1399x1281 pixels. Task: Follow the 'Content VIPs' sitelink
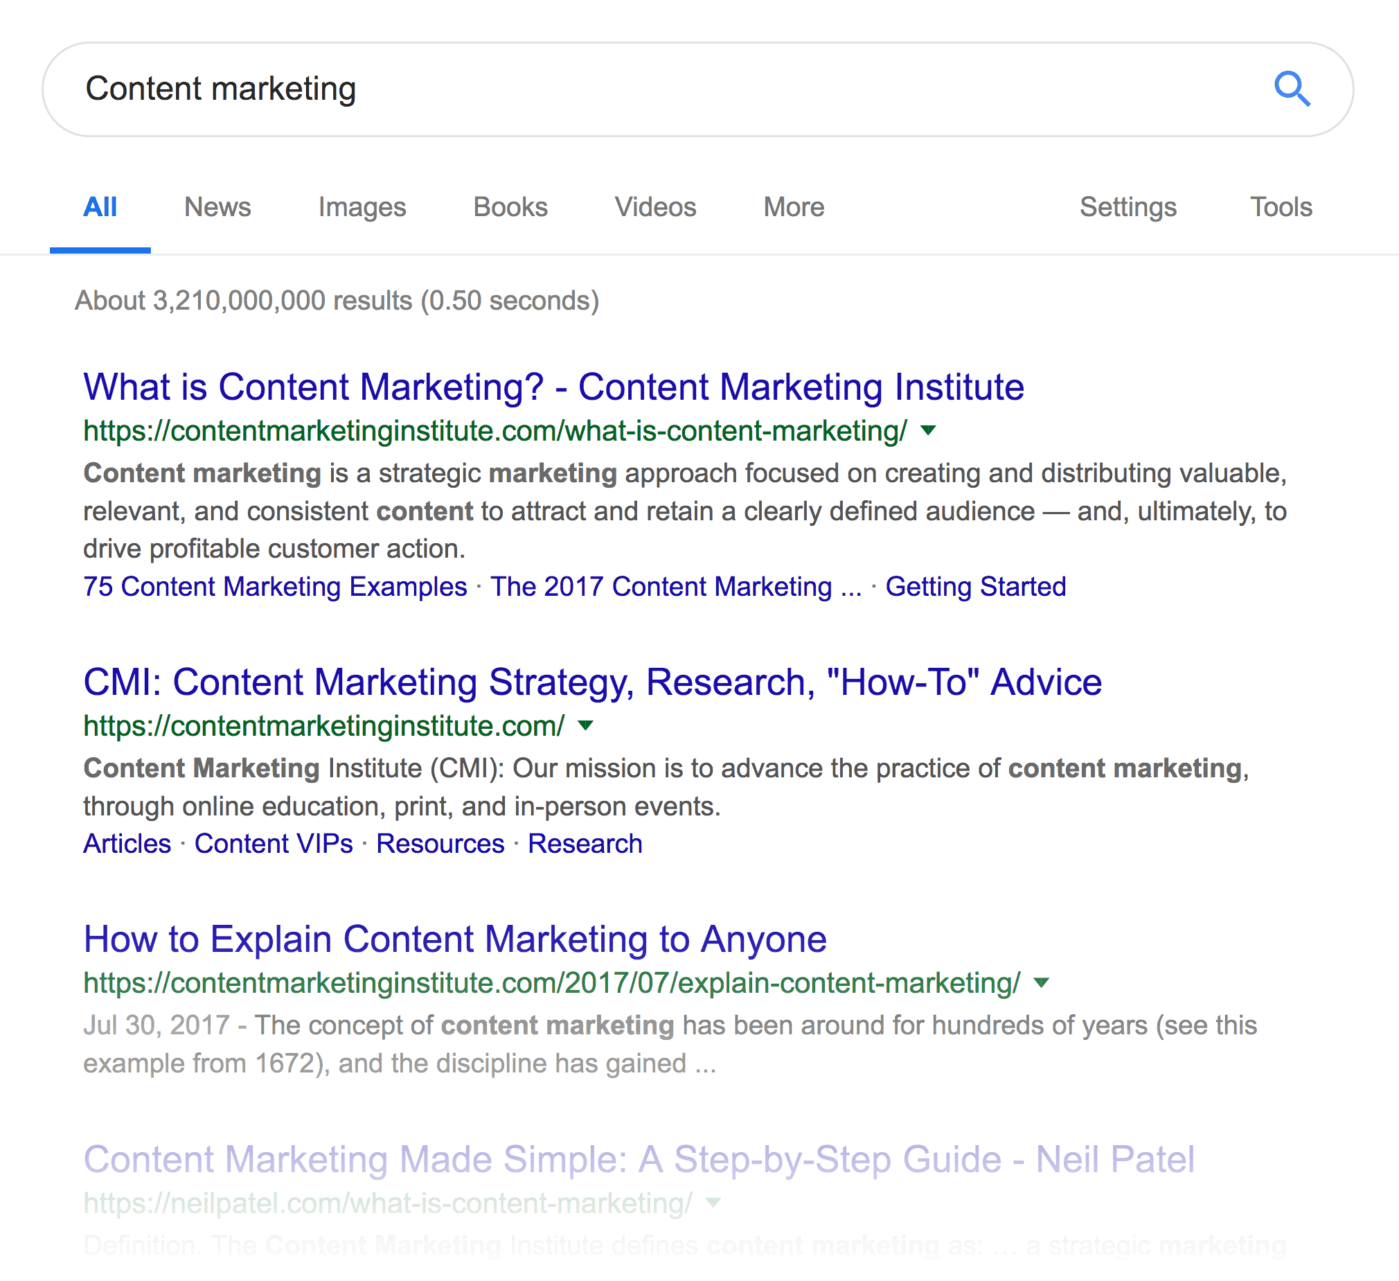tap(273, 844)
